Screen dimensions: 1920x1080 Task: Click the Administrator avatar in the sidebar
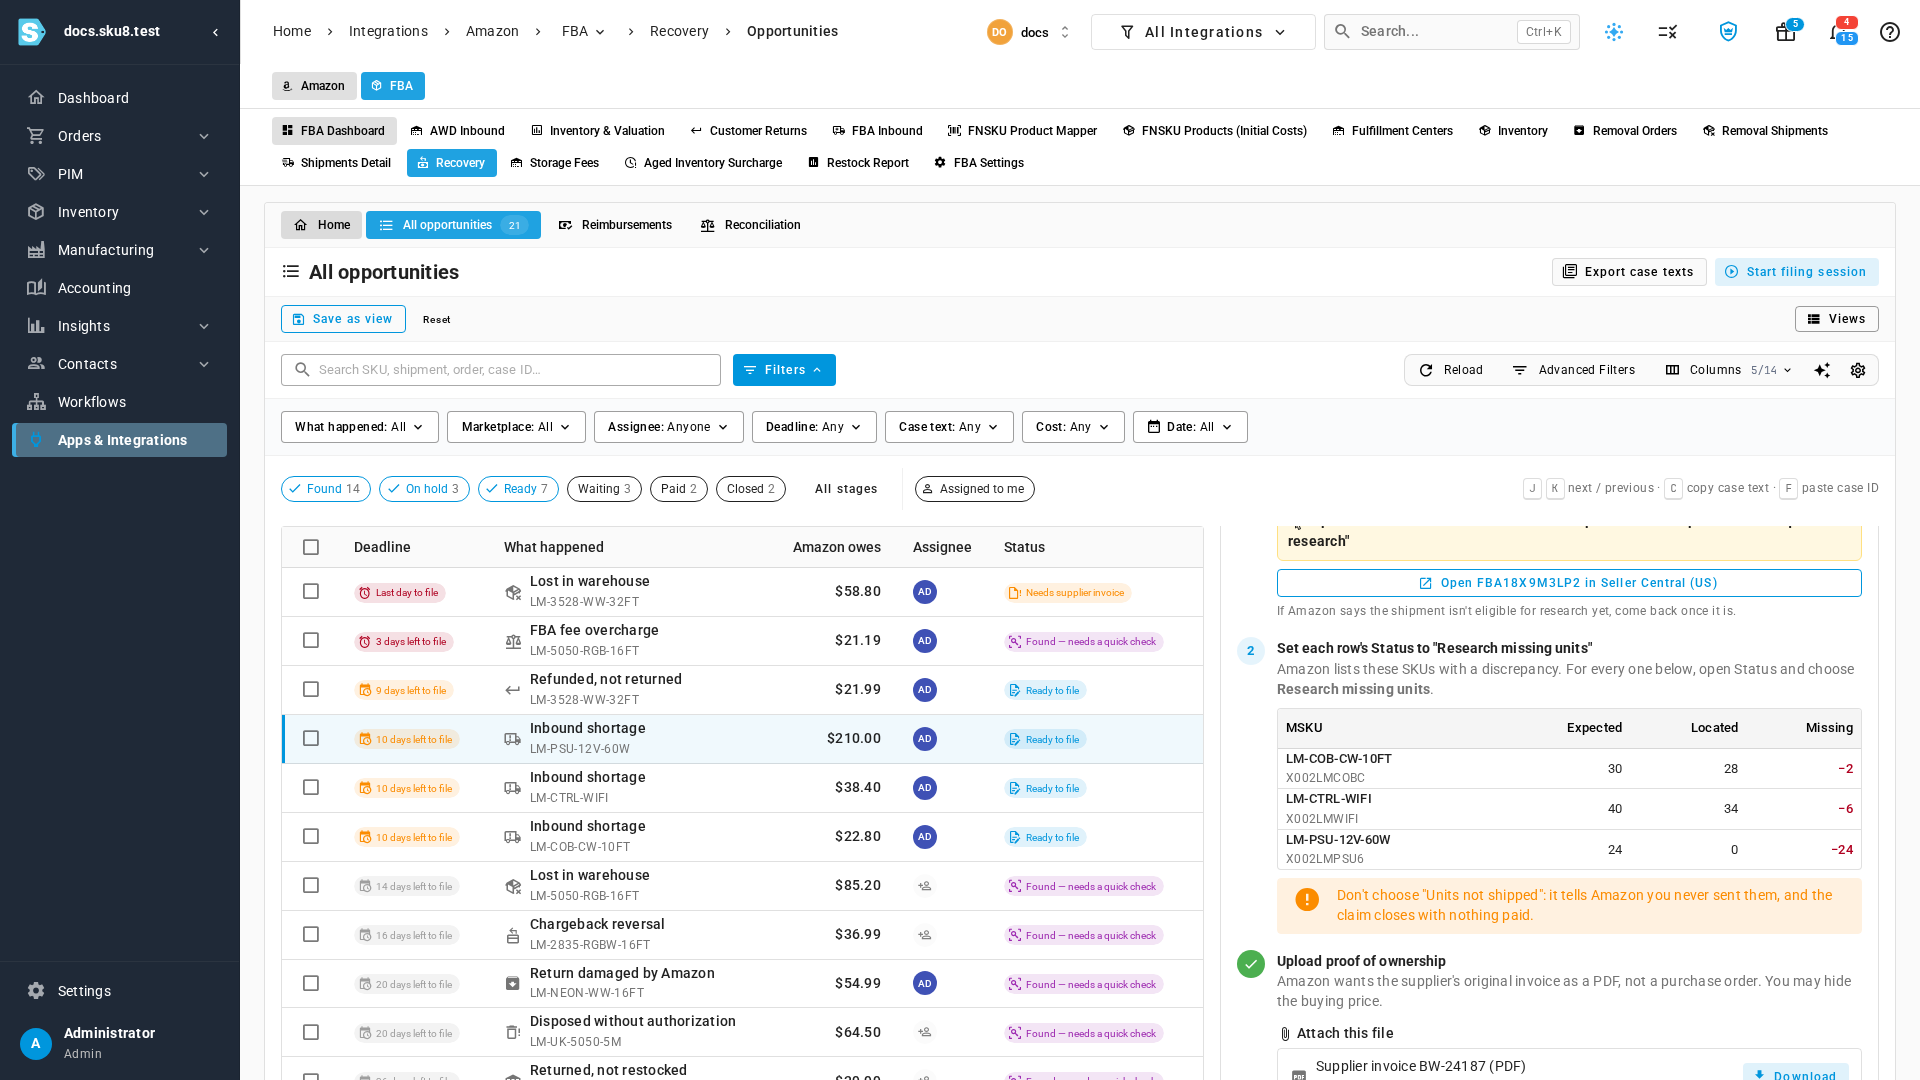tap(36, 1044)
